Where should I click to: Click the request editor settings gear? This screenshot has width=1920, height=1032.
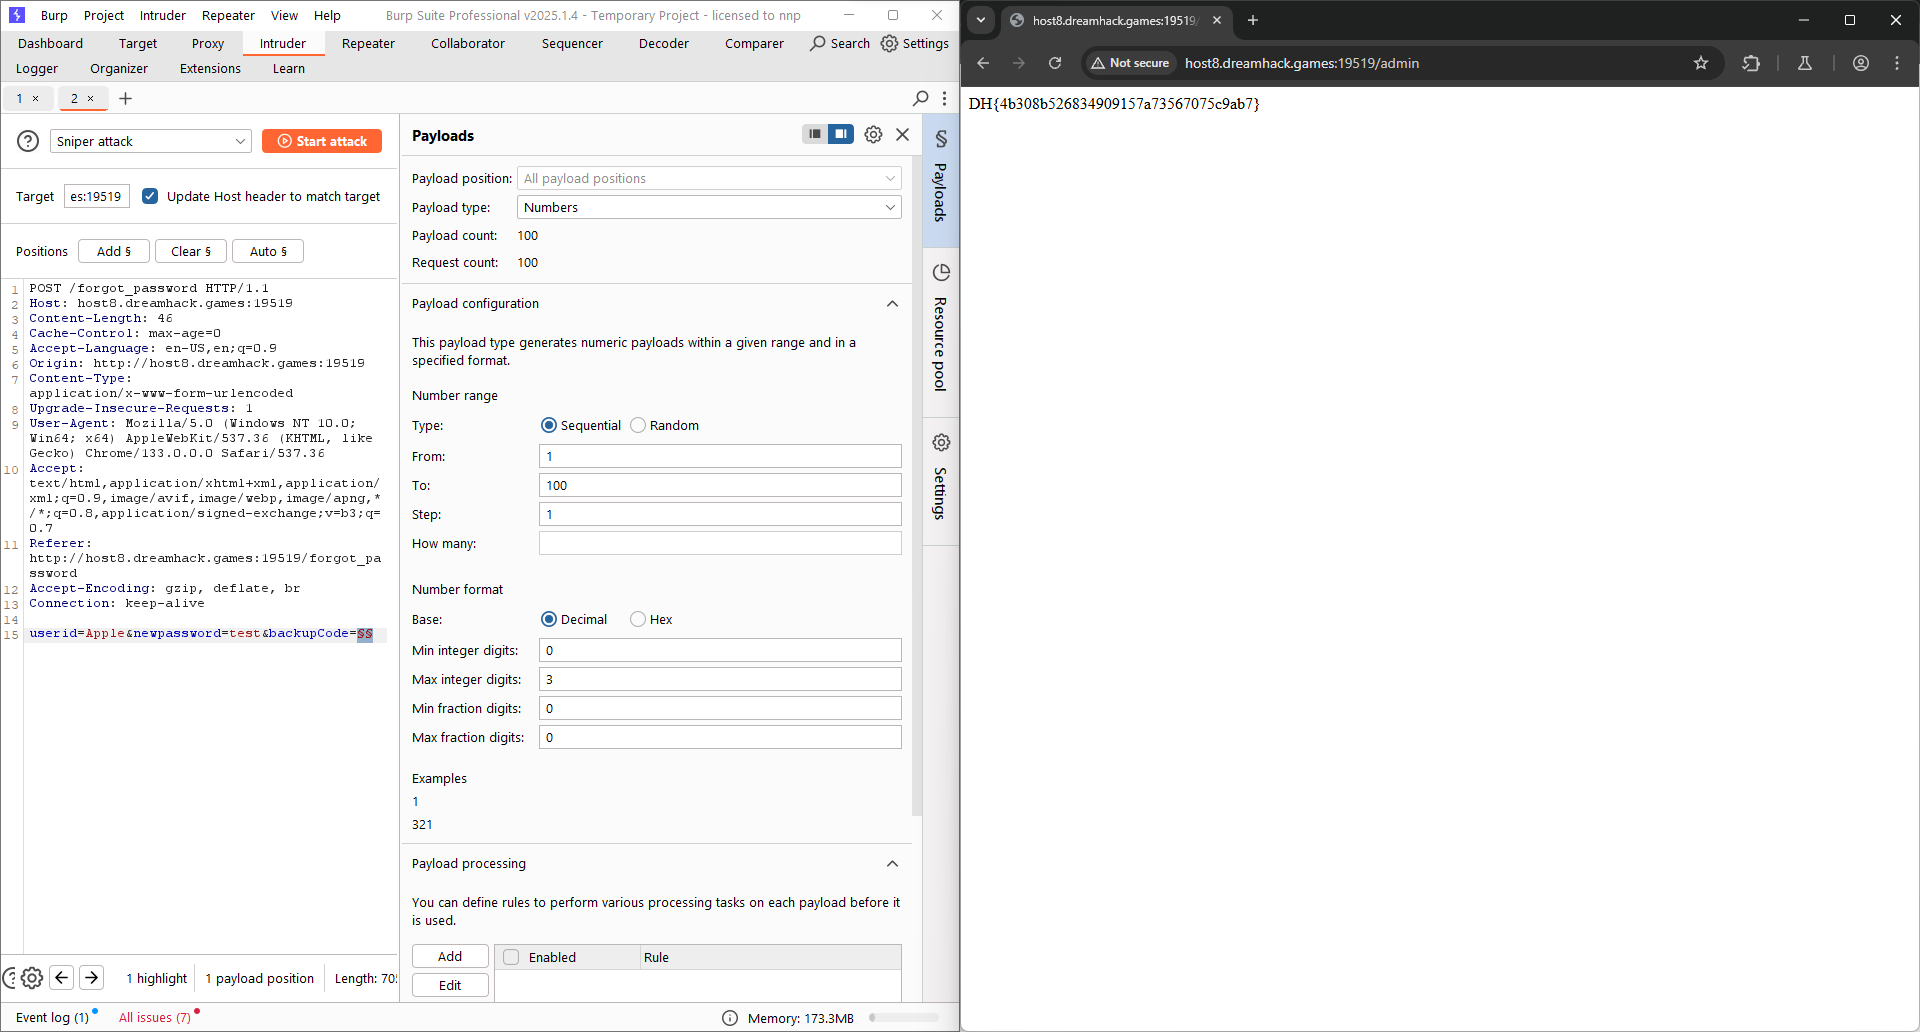pos(32,978)
